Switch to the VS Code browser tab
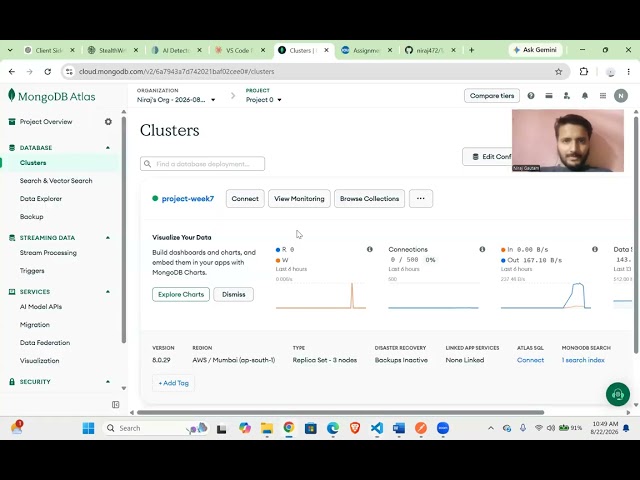 239,50
